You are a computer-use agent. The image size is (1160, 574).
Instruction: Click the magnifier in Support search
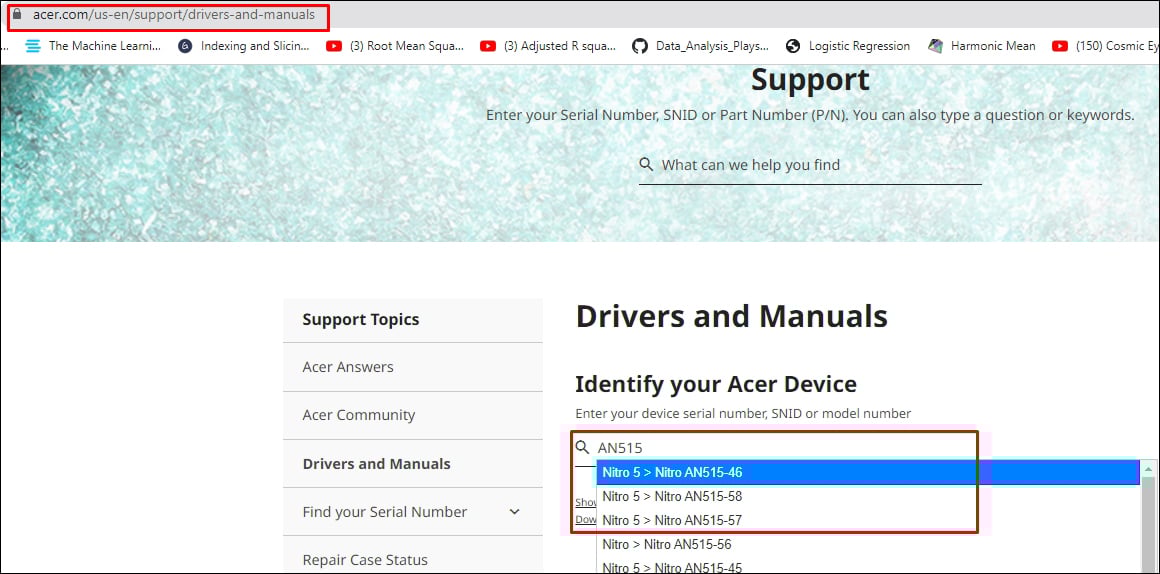(646, 165)
